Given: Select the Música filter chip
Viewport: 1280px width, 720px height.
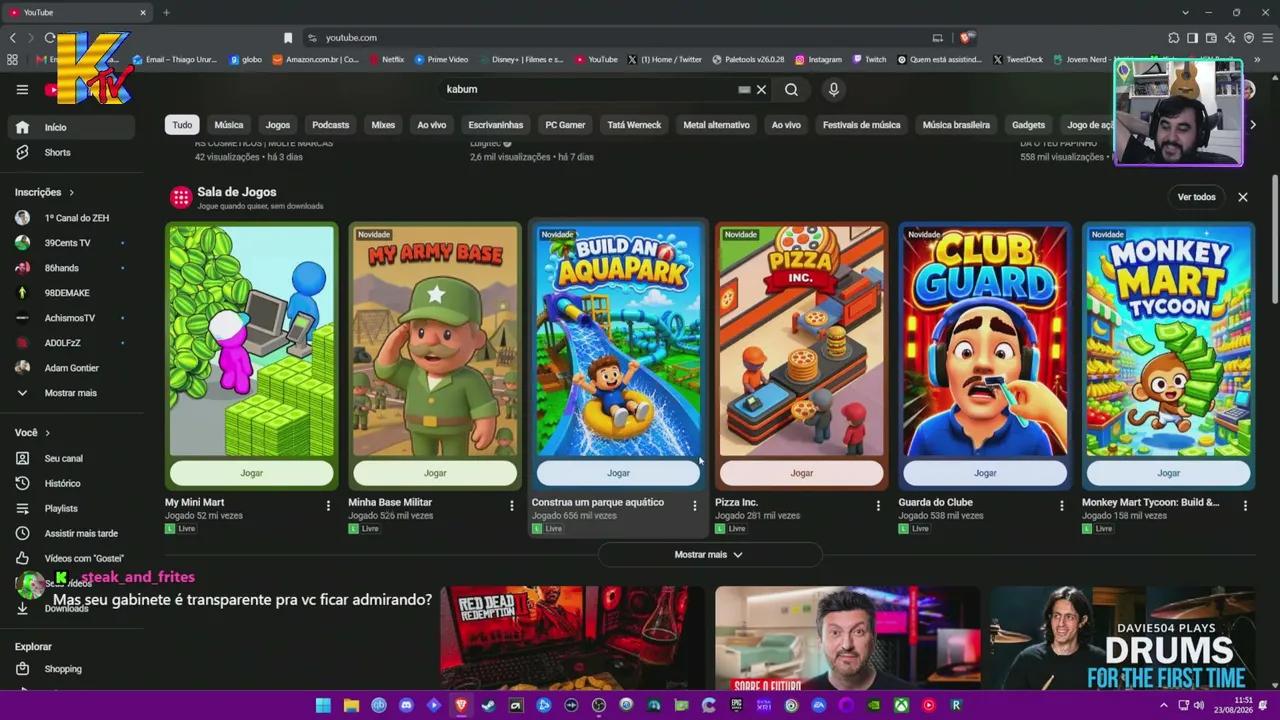Looking at the screenshot, I should 229,125.
